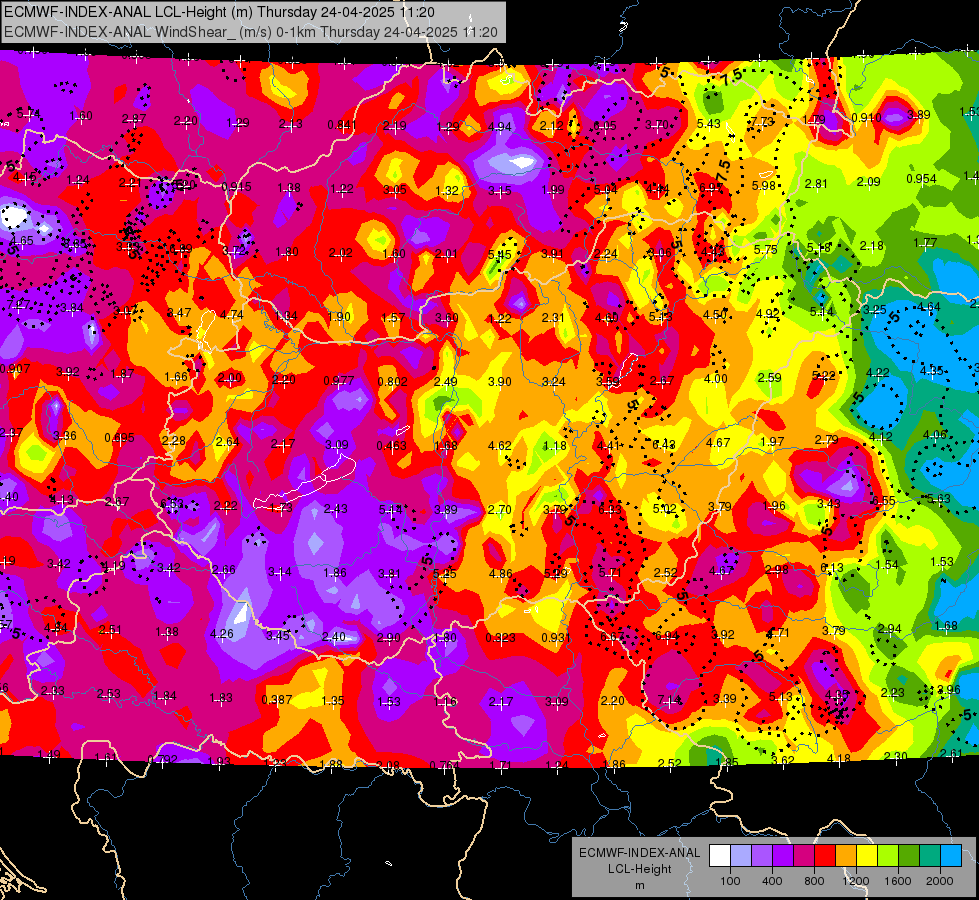Screen dimensions: 979x900
Task: Click the wind shear value 5.98
Action: coord(764,185)
